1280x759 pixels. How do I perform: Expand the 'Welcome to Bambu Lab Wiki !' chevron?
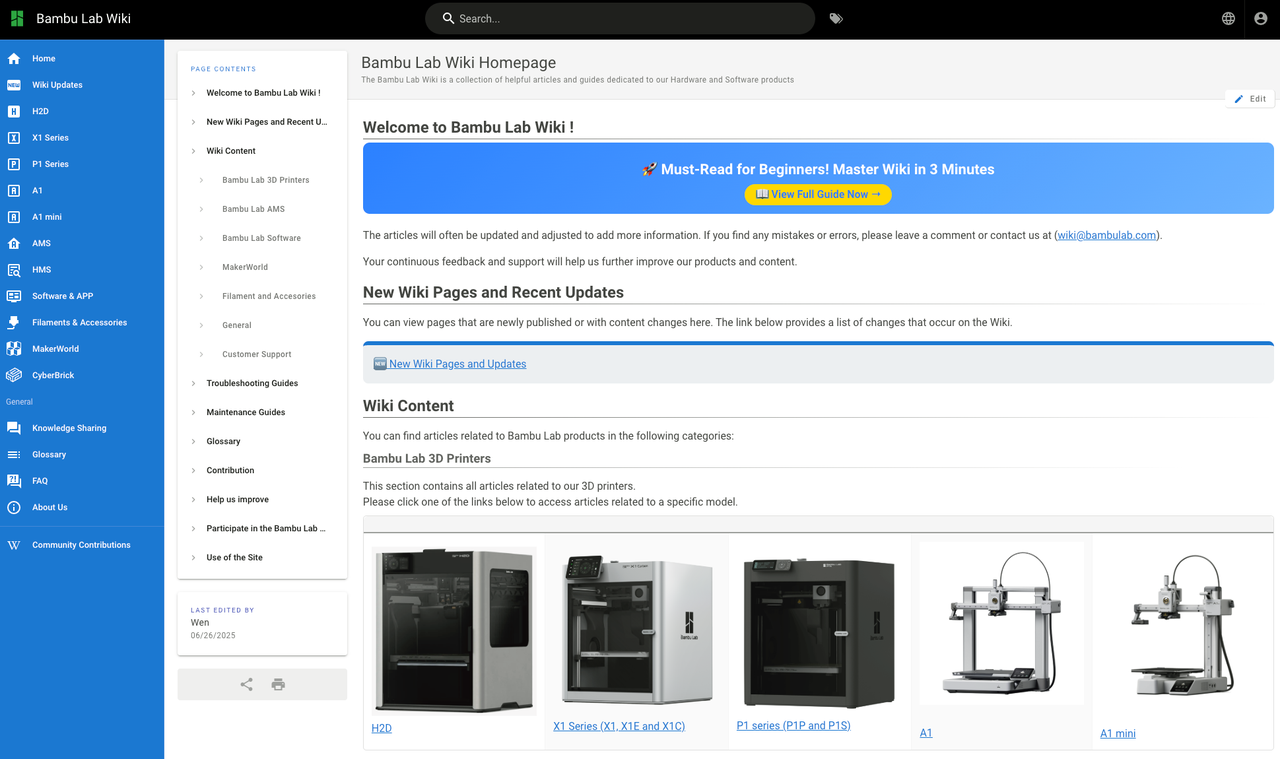[193, 93]
